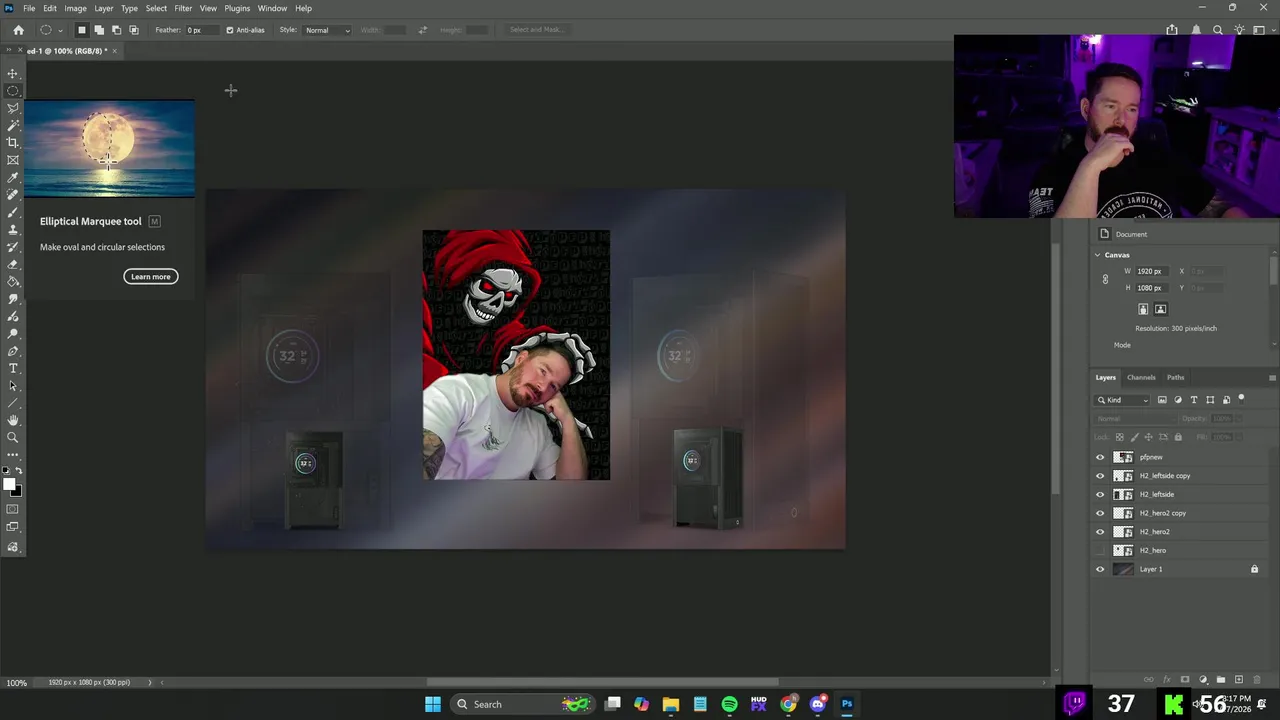This screenshot has width=1280, height=720.
Task: Show the hidden H2_hero layer
Action: (x=1100, y=550)
